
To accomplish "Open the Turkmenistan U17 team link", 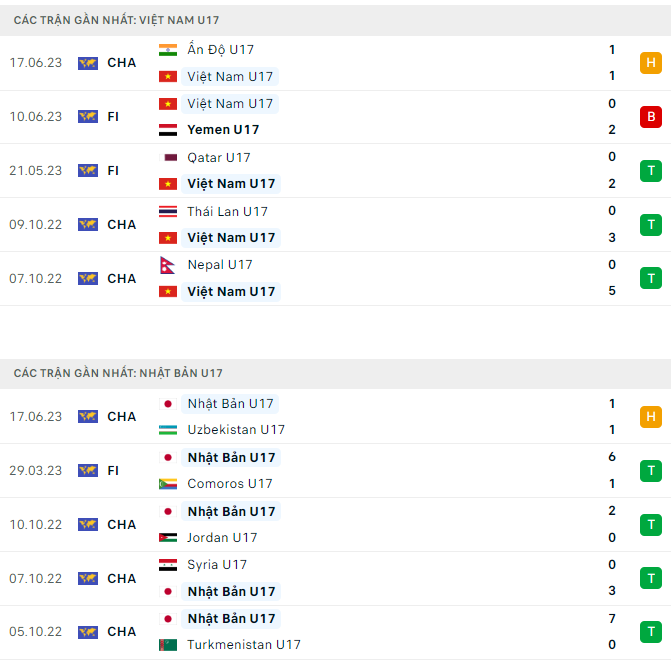I will click(244, 645).
